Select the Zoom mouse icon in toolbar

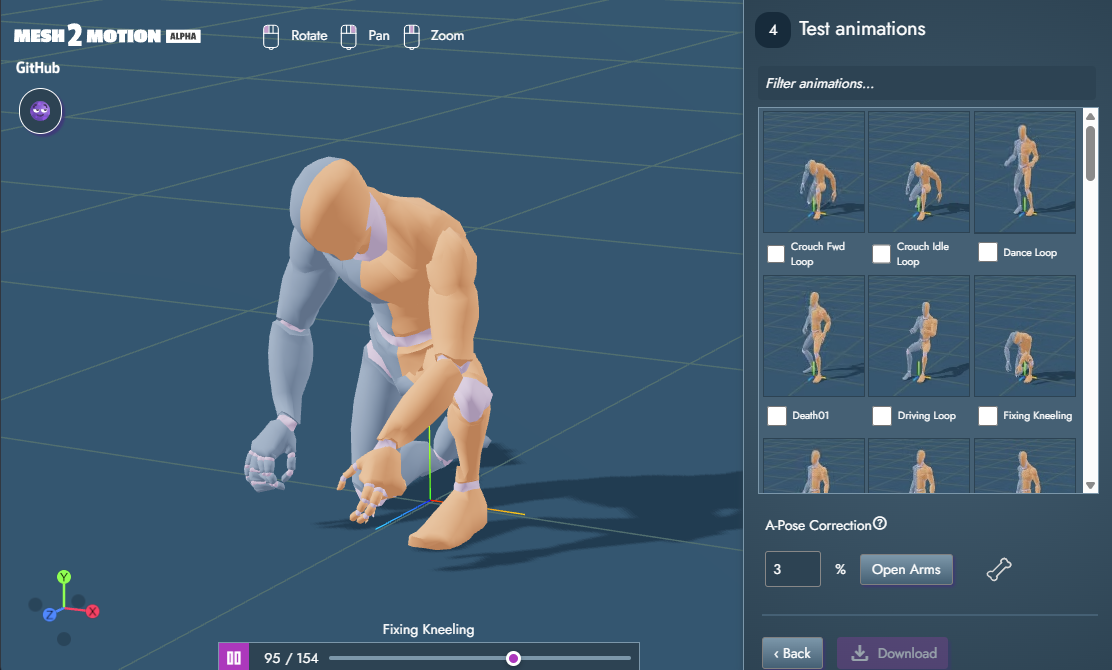click(411, 35)
